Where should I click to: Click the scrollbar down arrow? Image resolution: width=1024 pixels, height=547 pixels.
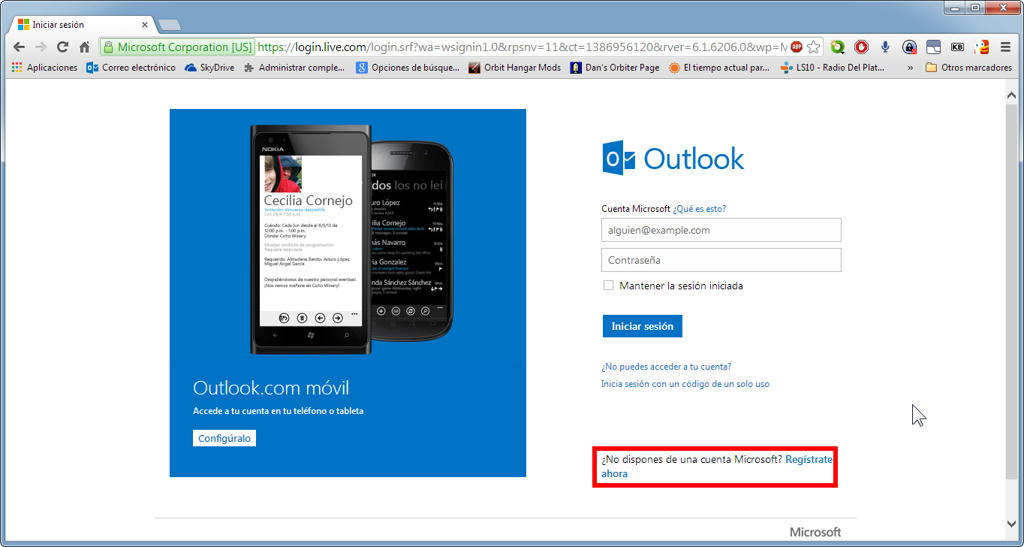click(x=1012, y=524)
